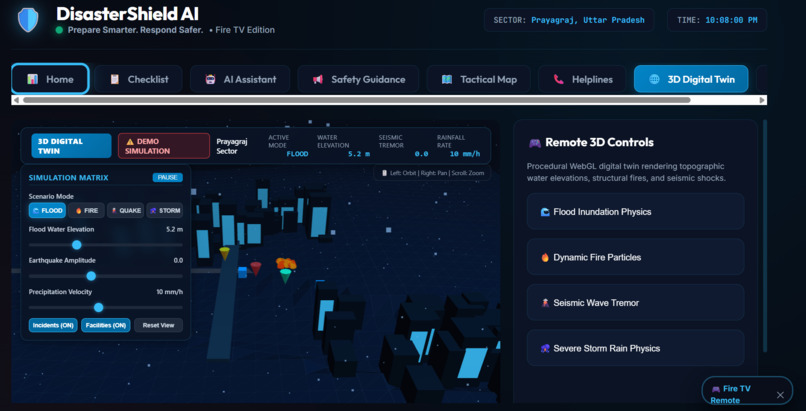806x411 pixels.
Task: Select STORM scenario mode
Action: tap(164, 210)
